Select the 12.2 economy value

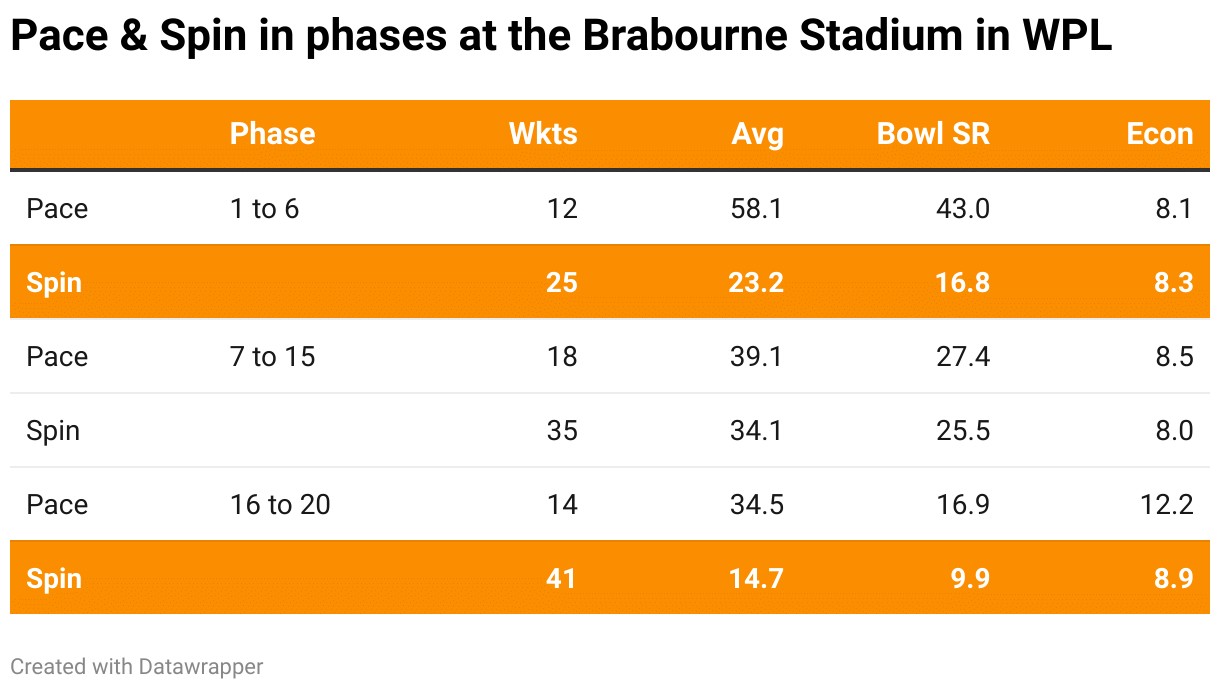click(1167, 505)
